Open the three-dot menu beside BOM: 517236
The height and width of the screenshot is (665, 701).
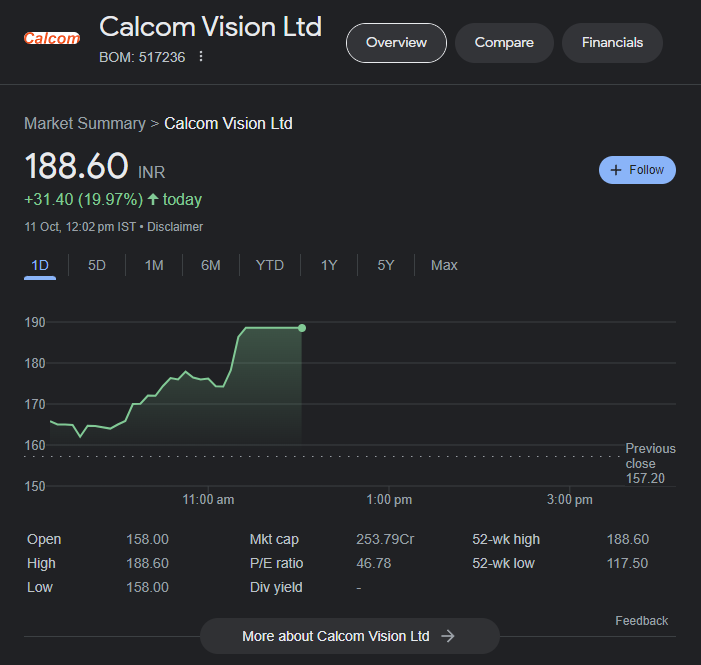[x=201, y=56]
